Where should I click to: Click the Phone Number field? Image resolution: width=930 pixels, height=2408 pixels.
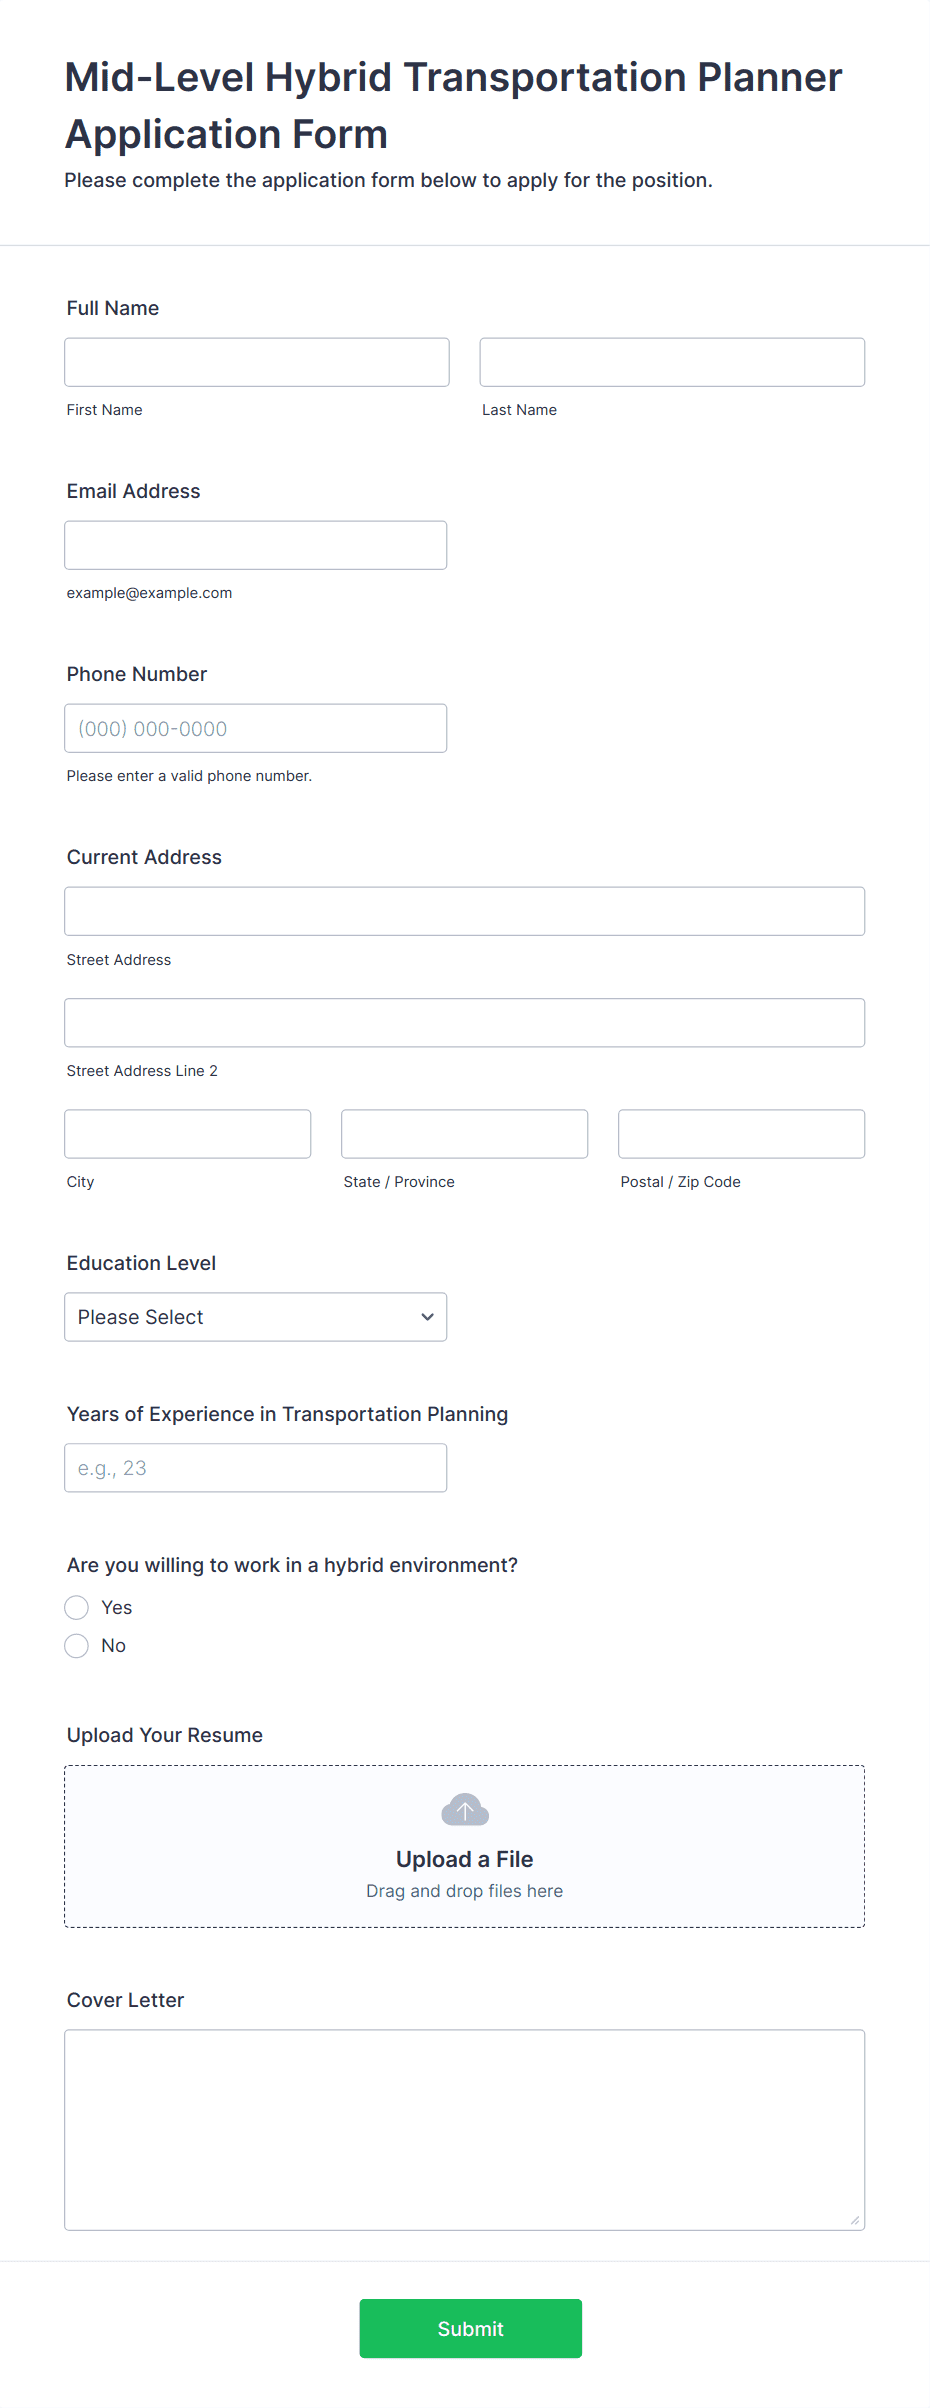pos(256,728)
